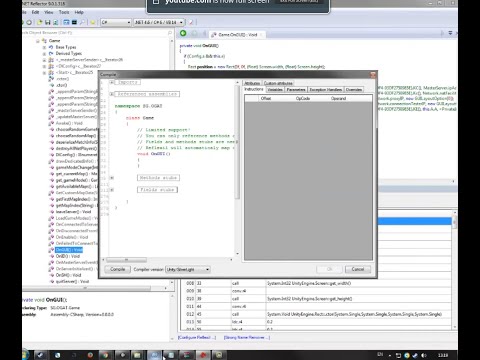Screen dimensions: 480x360
Task: Select Derived Types tree item
Action: coord(68,53)
